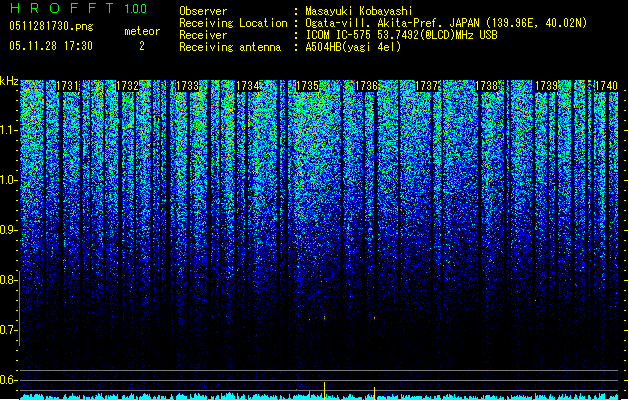Click the 'Observer' field label

pyautogui.click(x=203, y=11)
